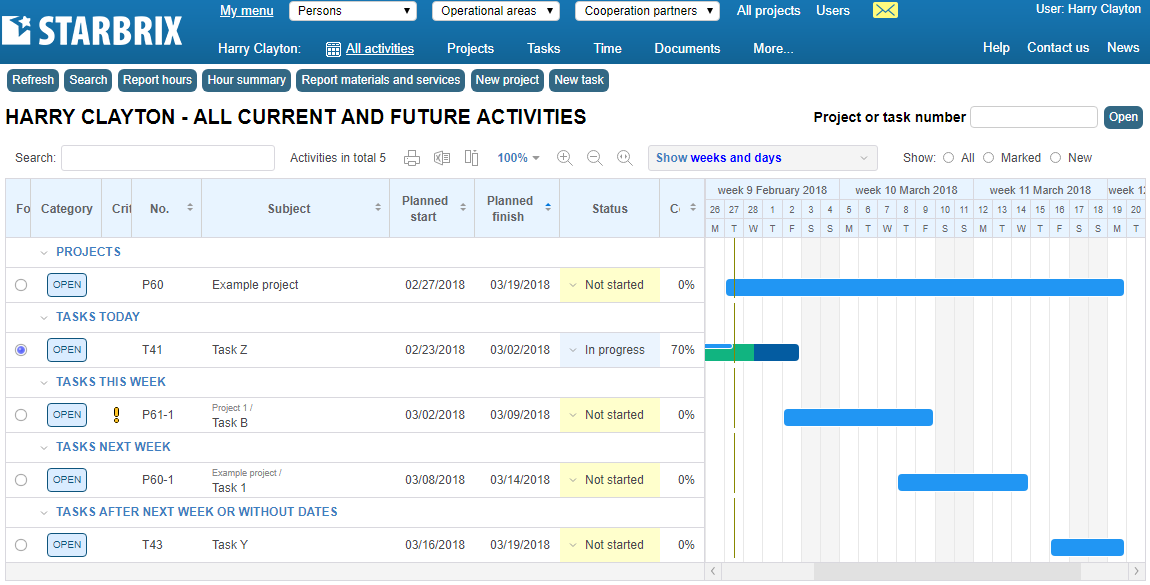The height and width of the screenshot is (585, 1150).
Task: Click the 'Report hours' button
Action: pos(157,80)
